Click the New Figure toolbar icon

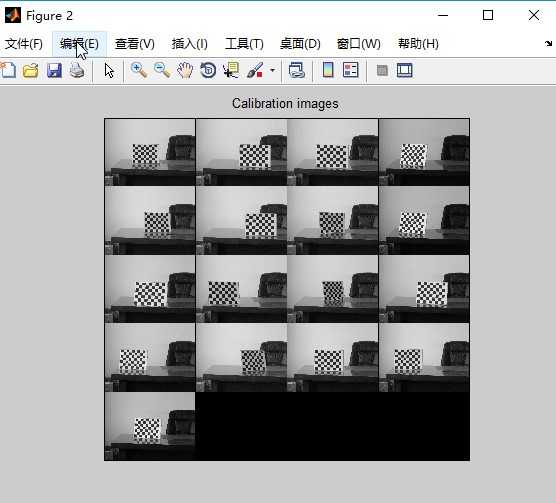[8, 70]
